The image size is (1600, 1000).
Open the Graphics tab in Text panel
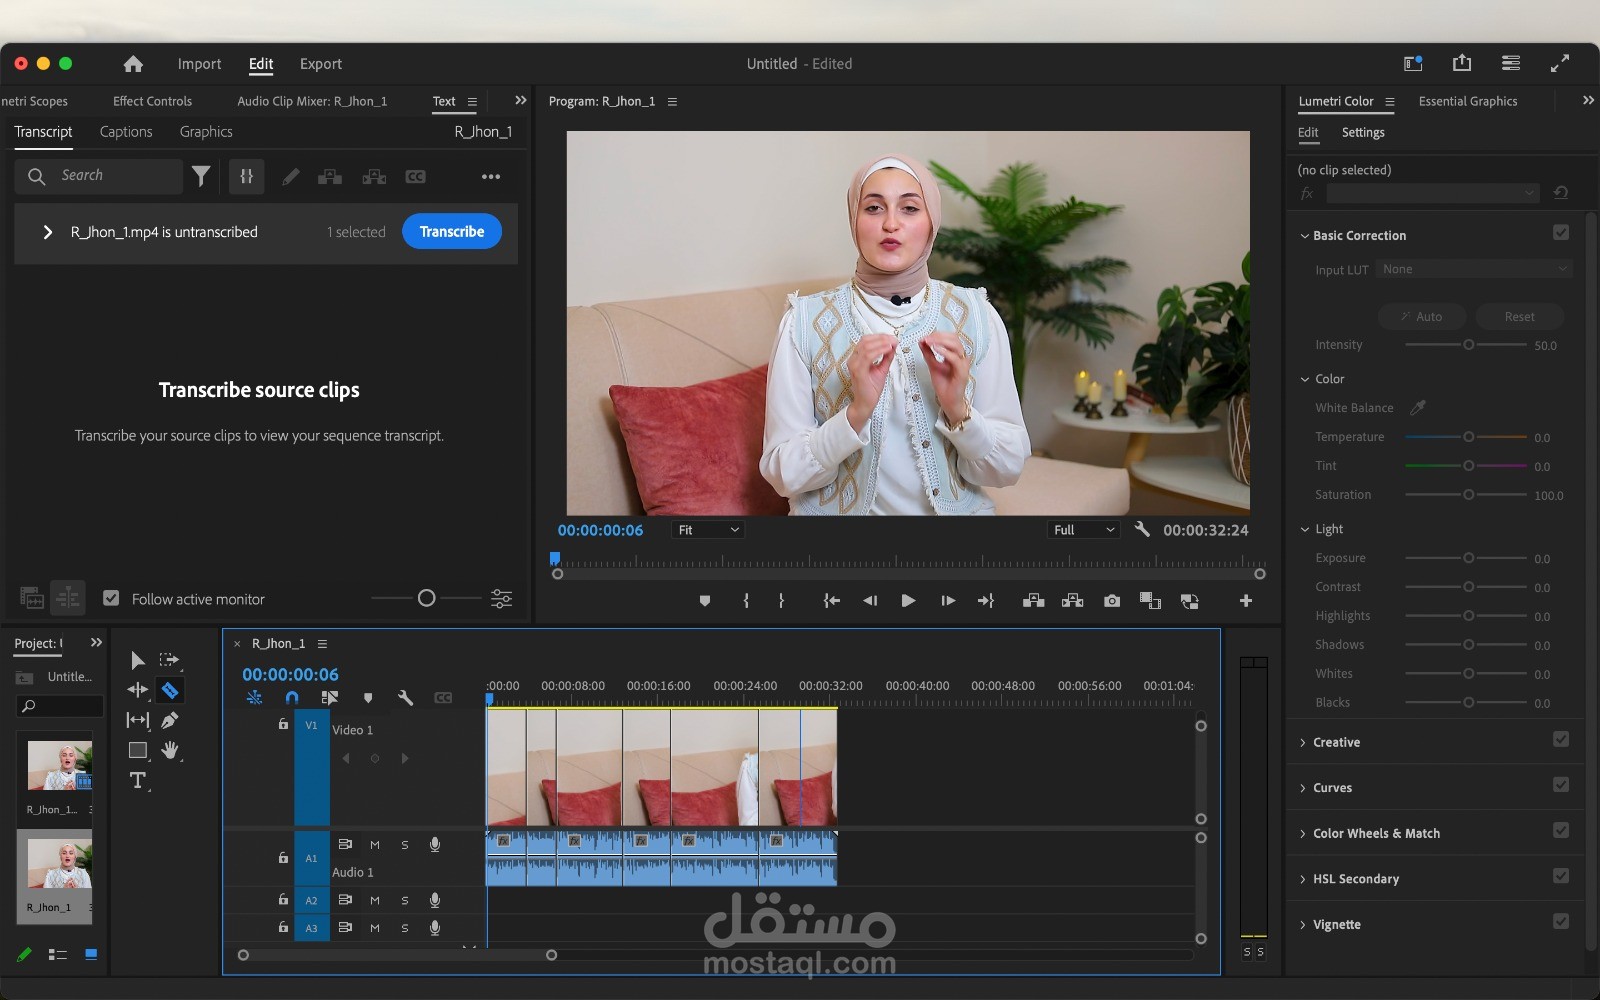(206, 132)
